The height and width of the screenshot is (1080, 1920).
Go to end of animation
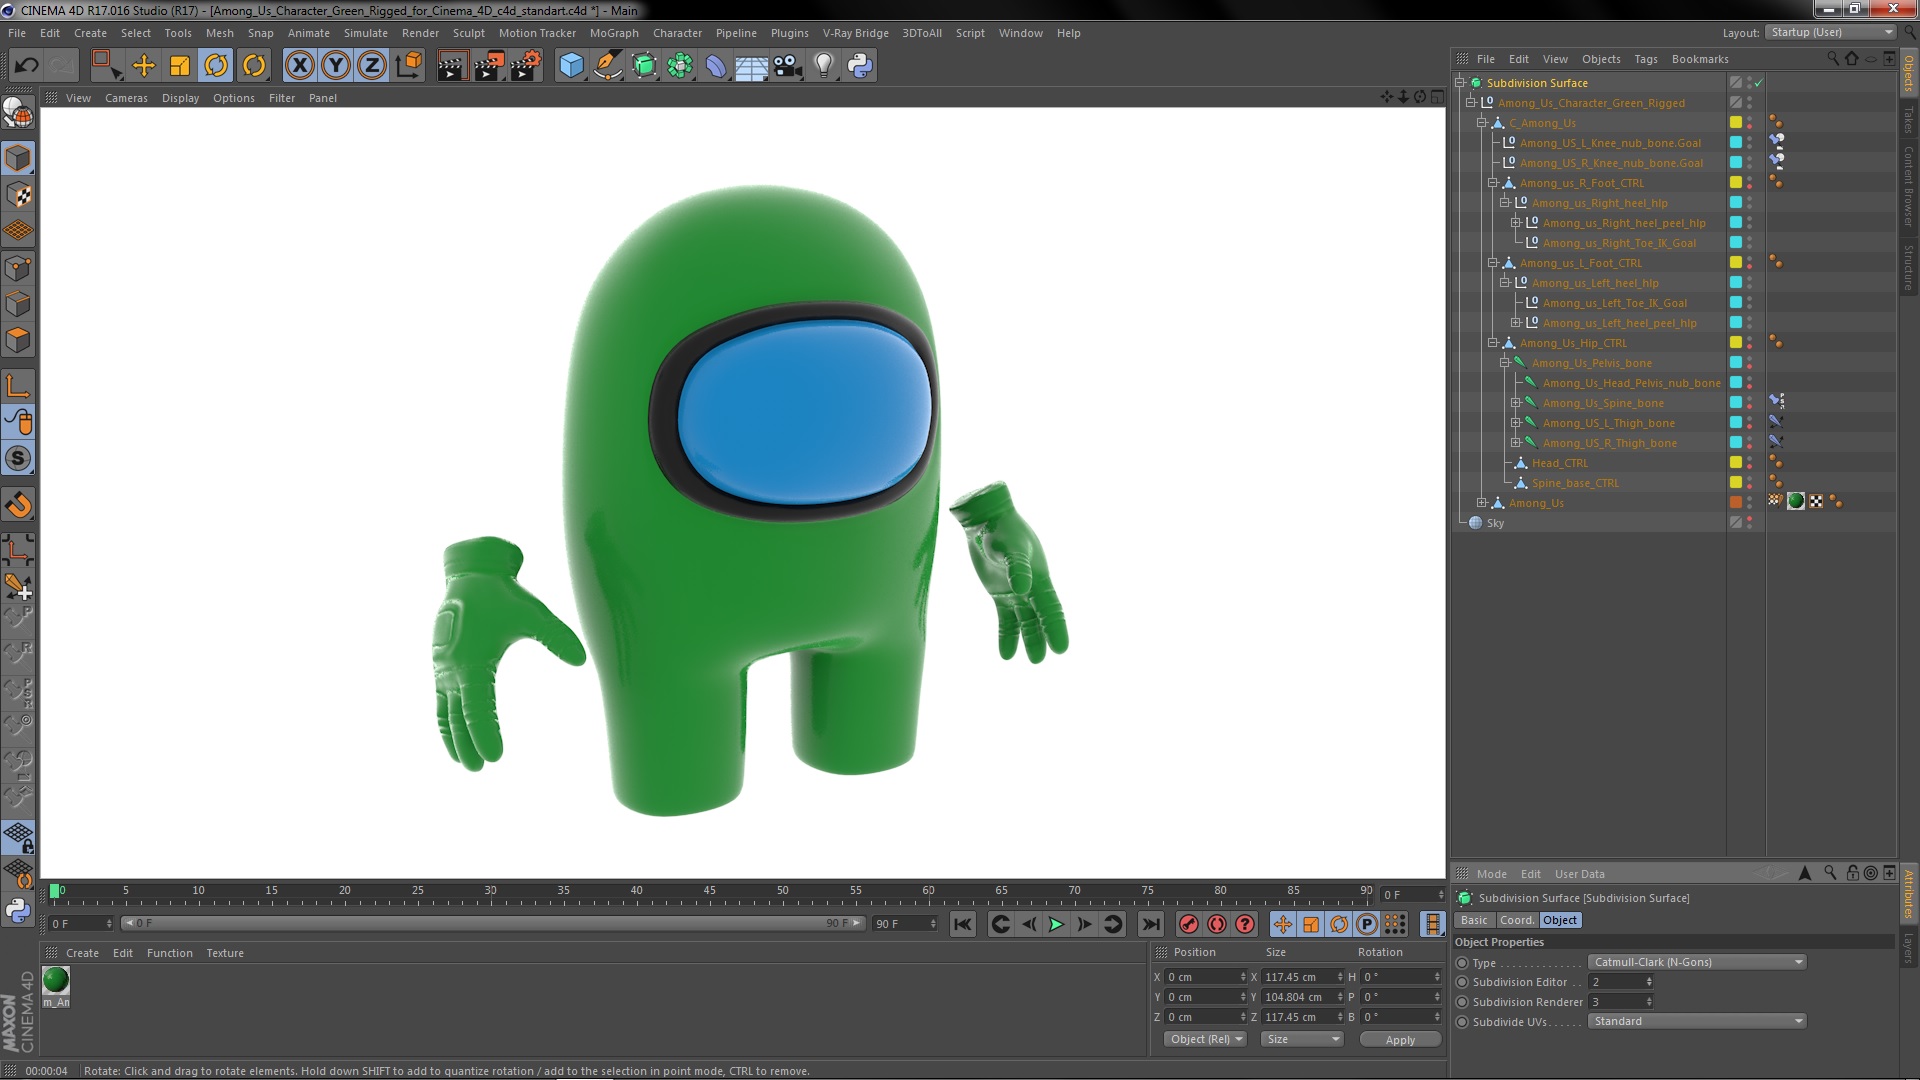coord(1151,924)
